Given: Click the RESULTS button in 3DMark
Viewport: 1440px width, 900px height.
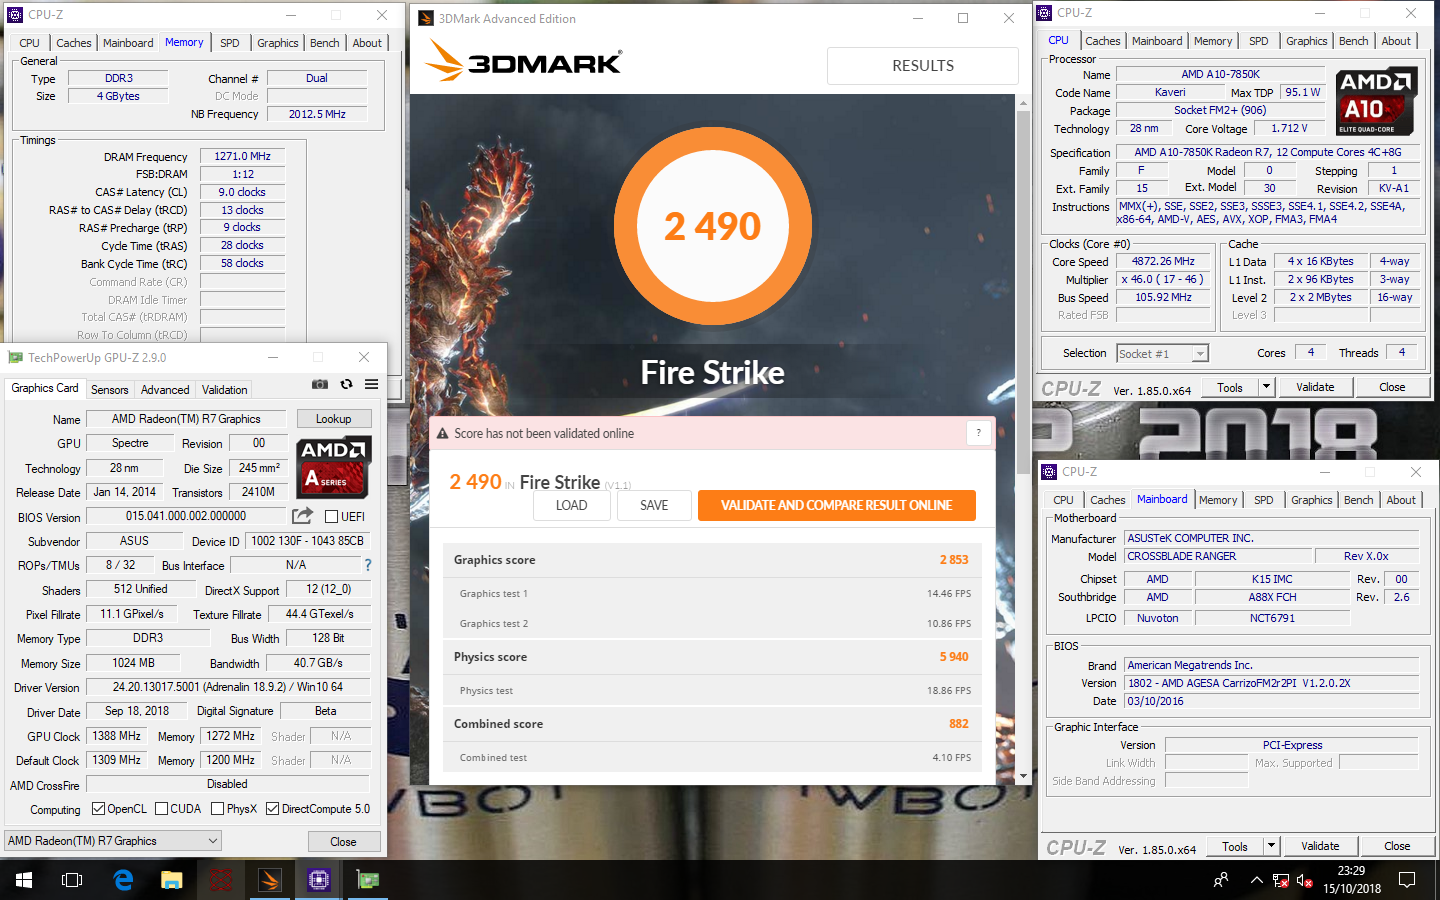Looking at the screenshot, I should point(923,66).
